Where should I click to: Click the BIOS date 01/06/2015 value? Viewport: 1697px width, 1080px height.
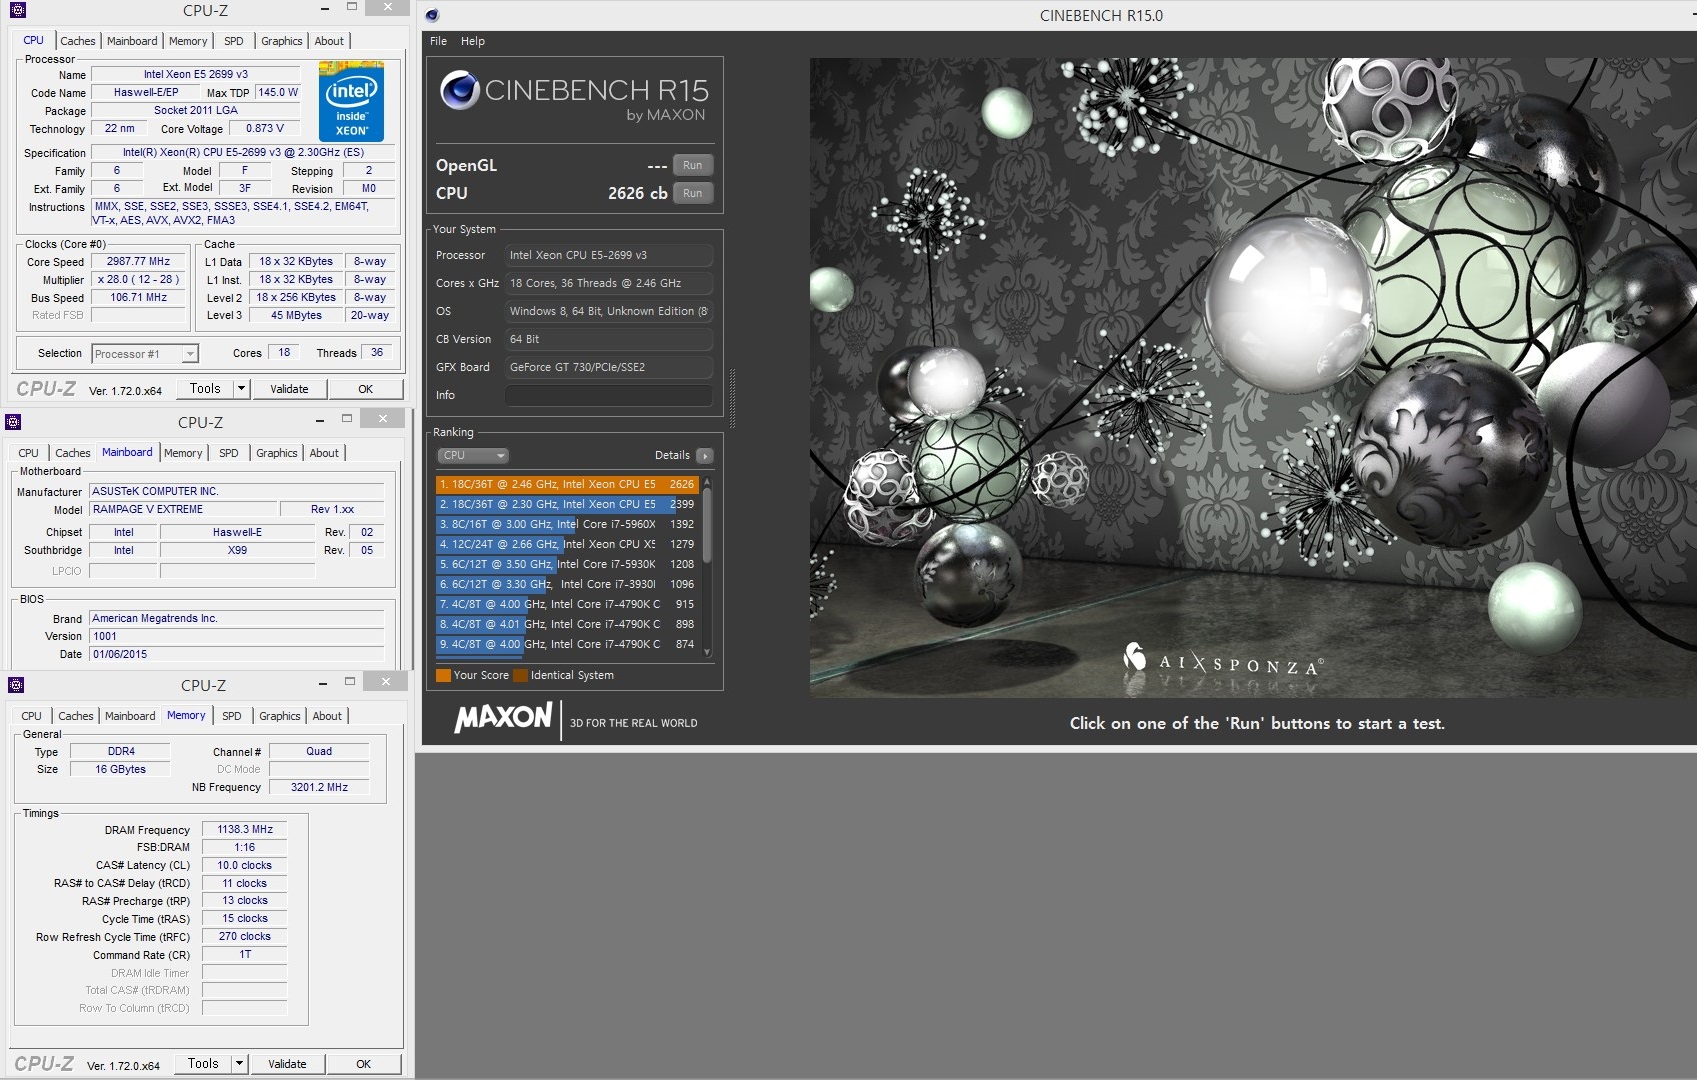(237, 654)
